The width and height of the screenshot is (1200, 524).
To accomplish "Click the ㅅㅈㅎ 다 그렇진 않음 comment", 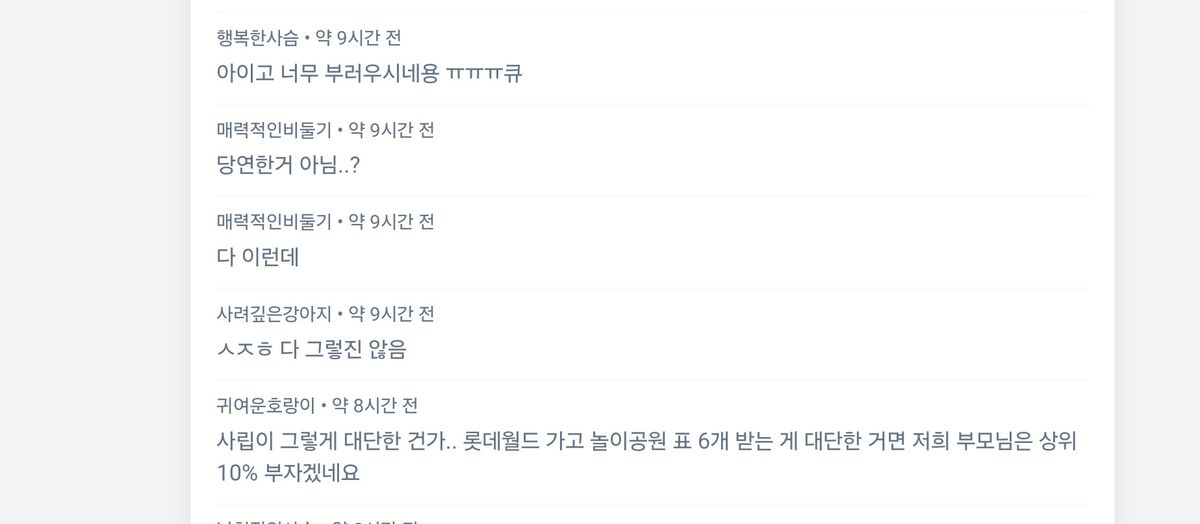I will click(311, 349).
